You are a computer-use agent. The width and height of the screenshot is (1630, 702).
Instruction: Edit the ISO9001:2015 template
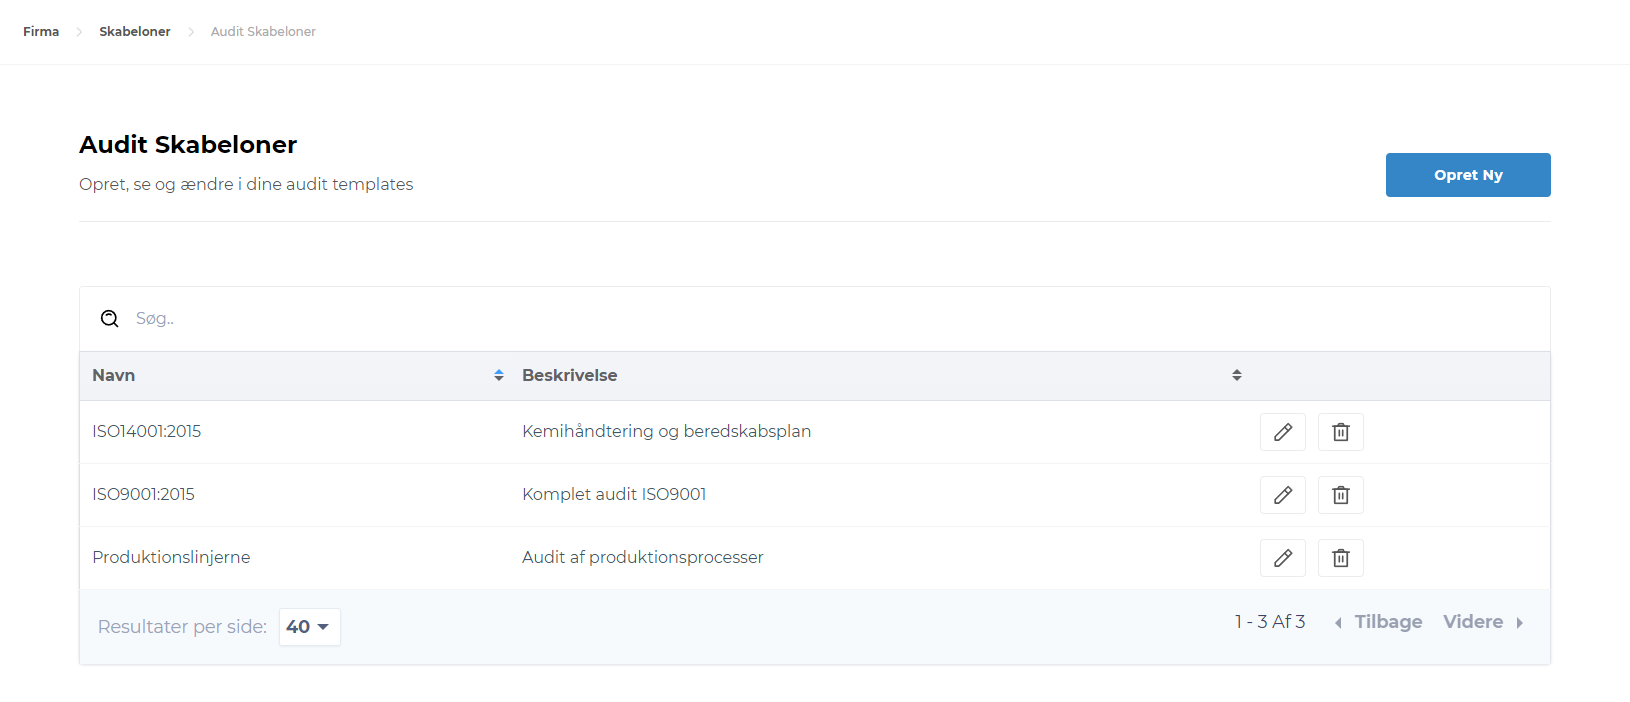click(1283, 495)
